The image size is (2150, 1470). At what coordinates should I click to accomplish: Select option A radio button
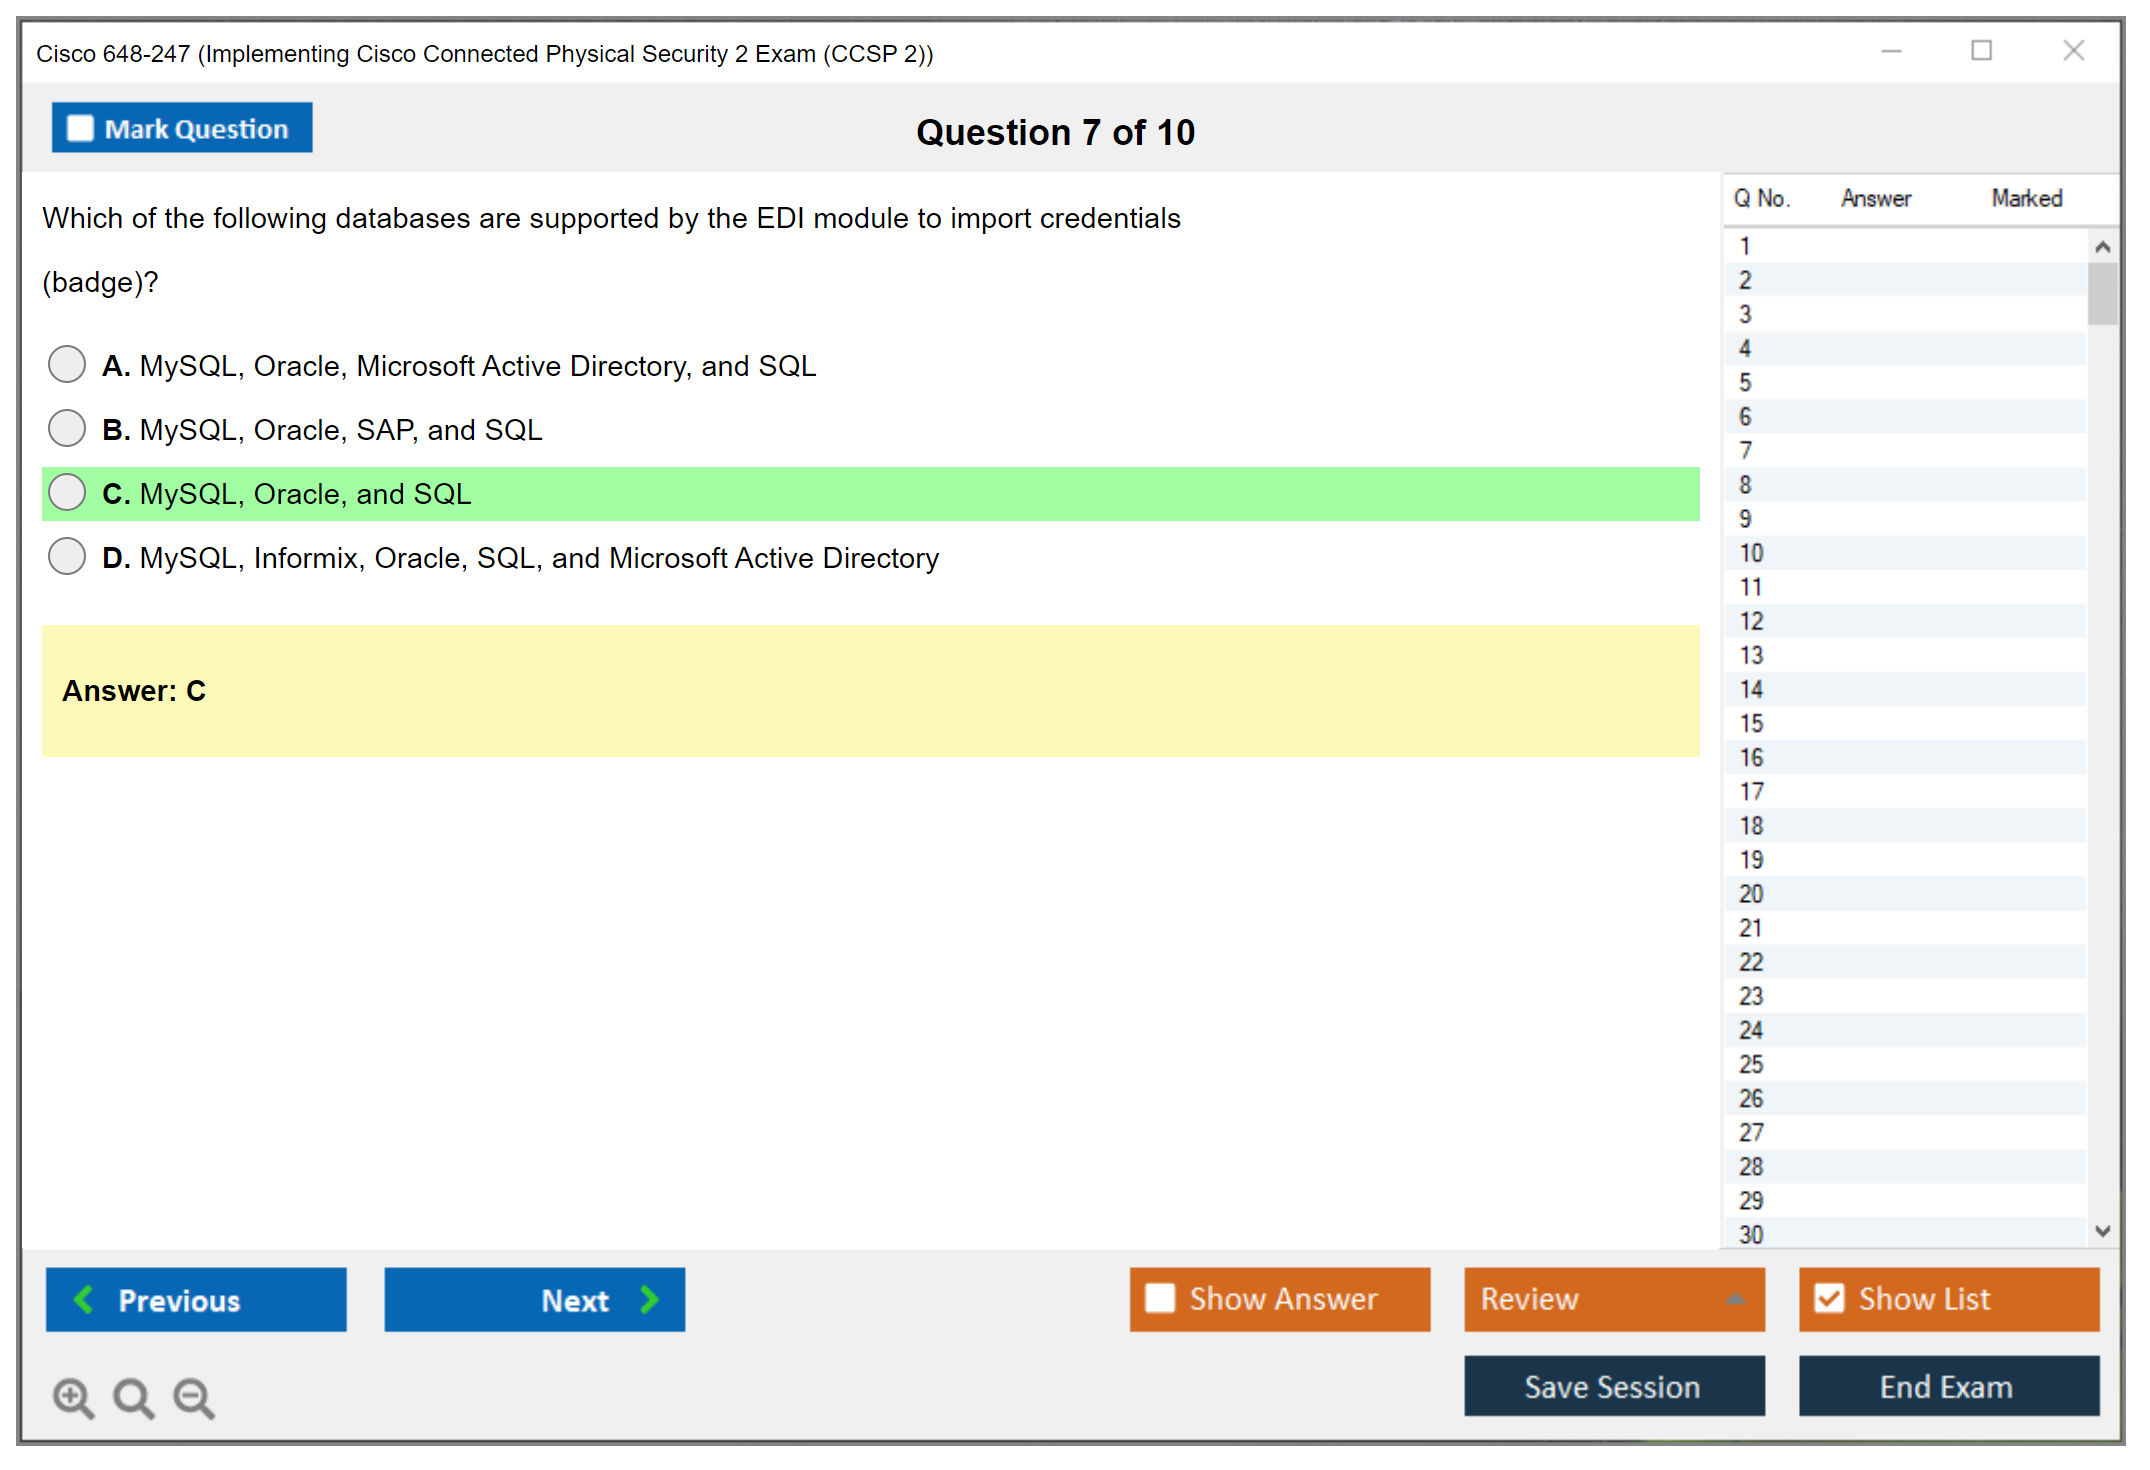67,365
